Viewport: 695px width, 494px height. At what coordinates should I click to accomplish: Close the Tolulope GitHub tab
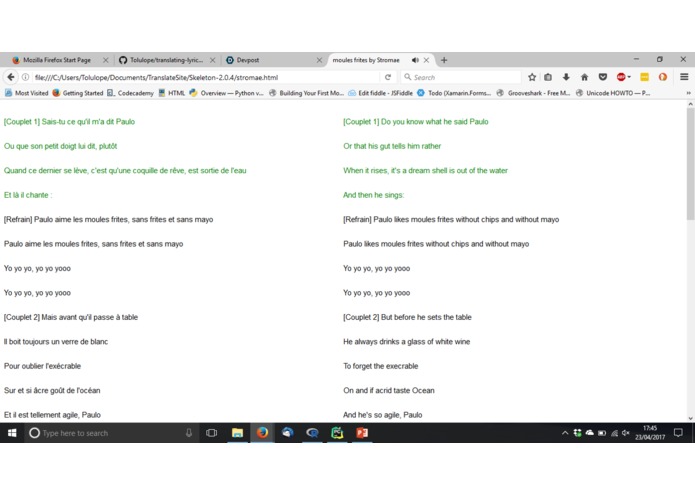point(213,60)
